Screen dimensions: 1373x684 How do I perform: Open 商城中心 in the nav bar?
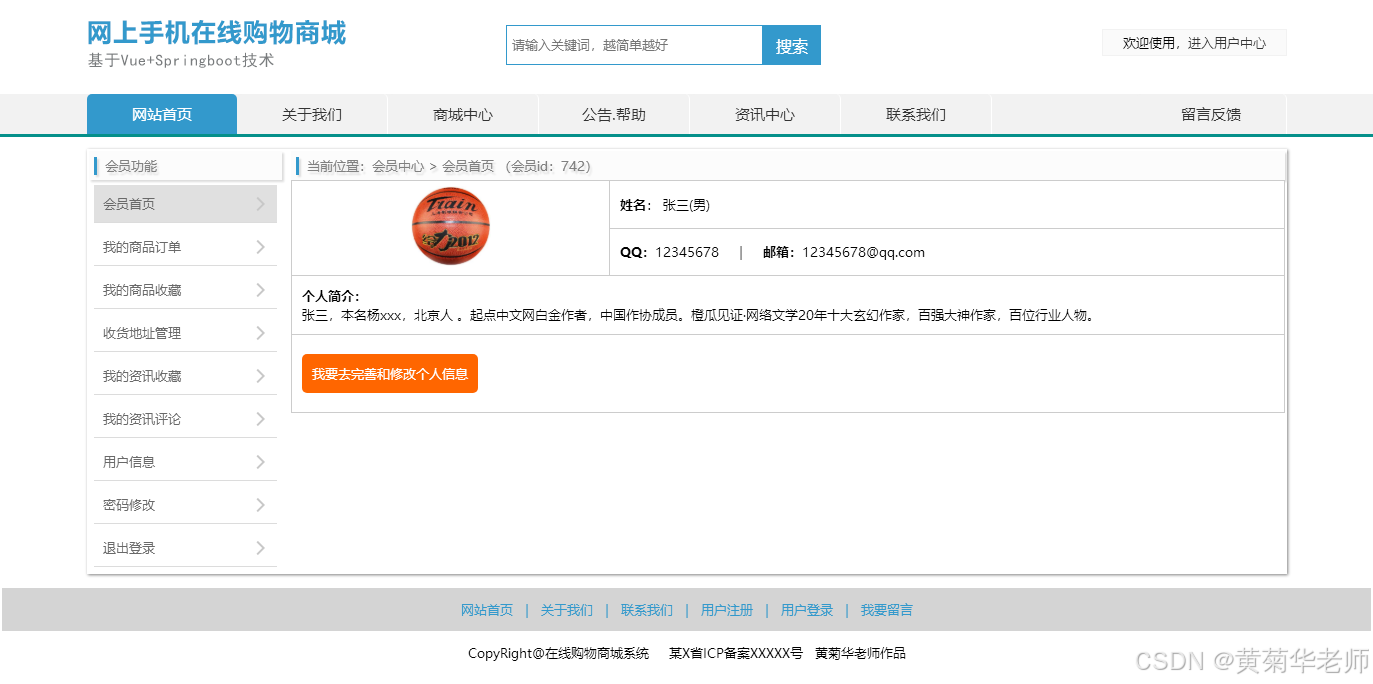point(463,114)
